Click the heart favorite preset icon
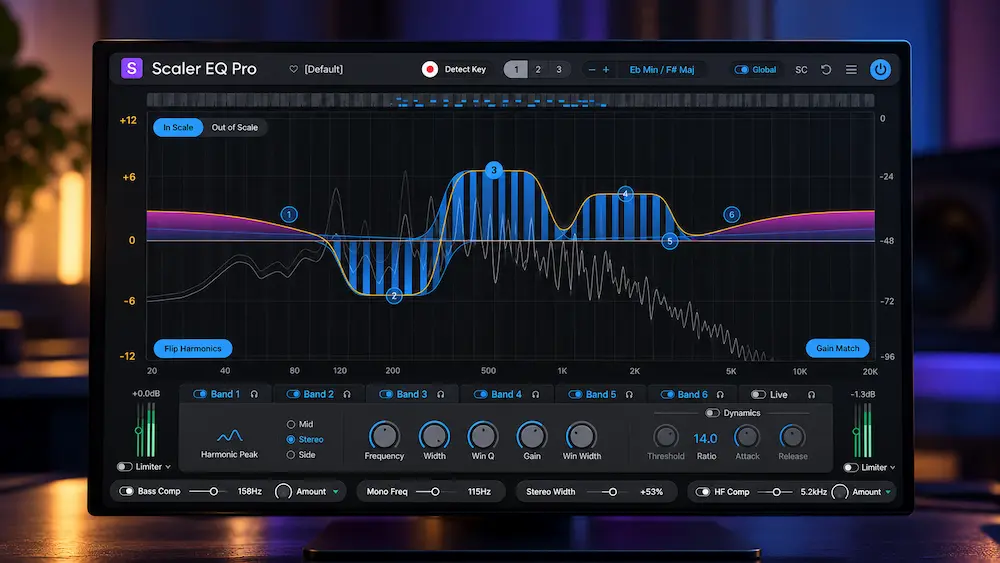The image size is (1000, 563). 293,69
